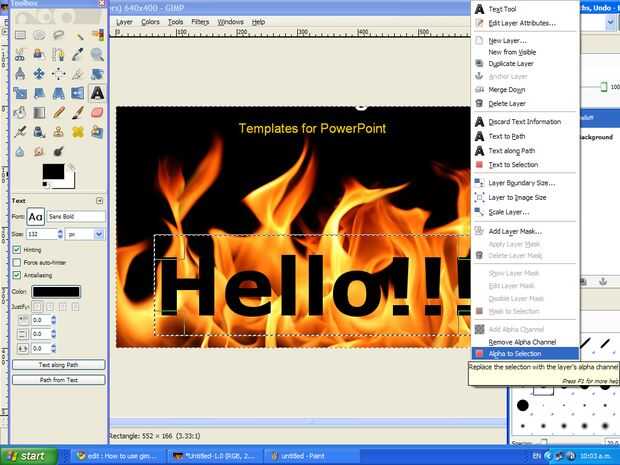This screenshot has height=465, width=620.
Task: Select the Bucket Fill tool
Action: 20,113
